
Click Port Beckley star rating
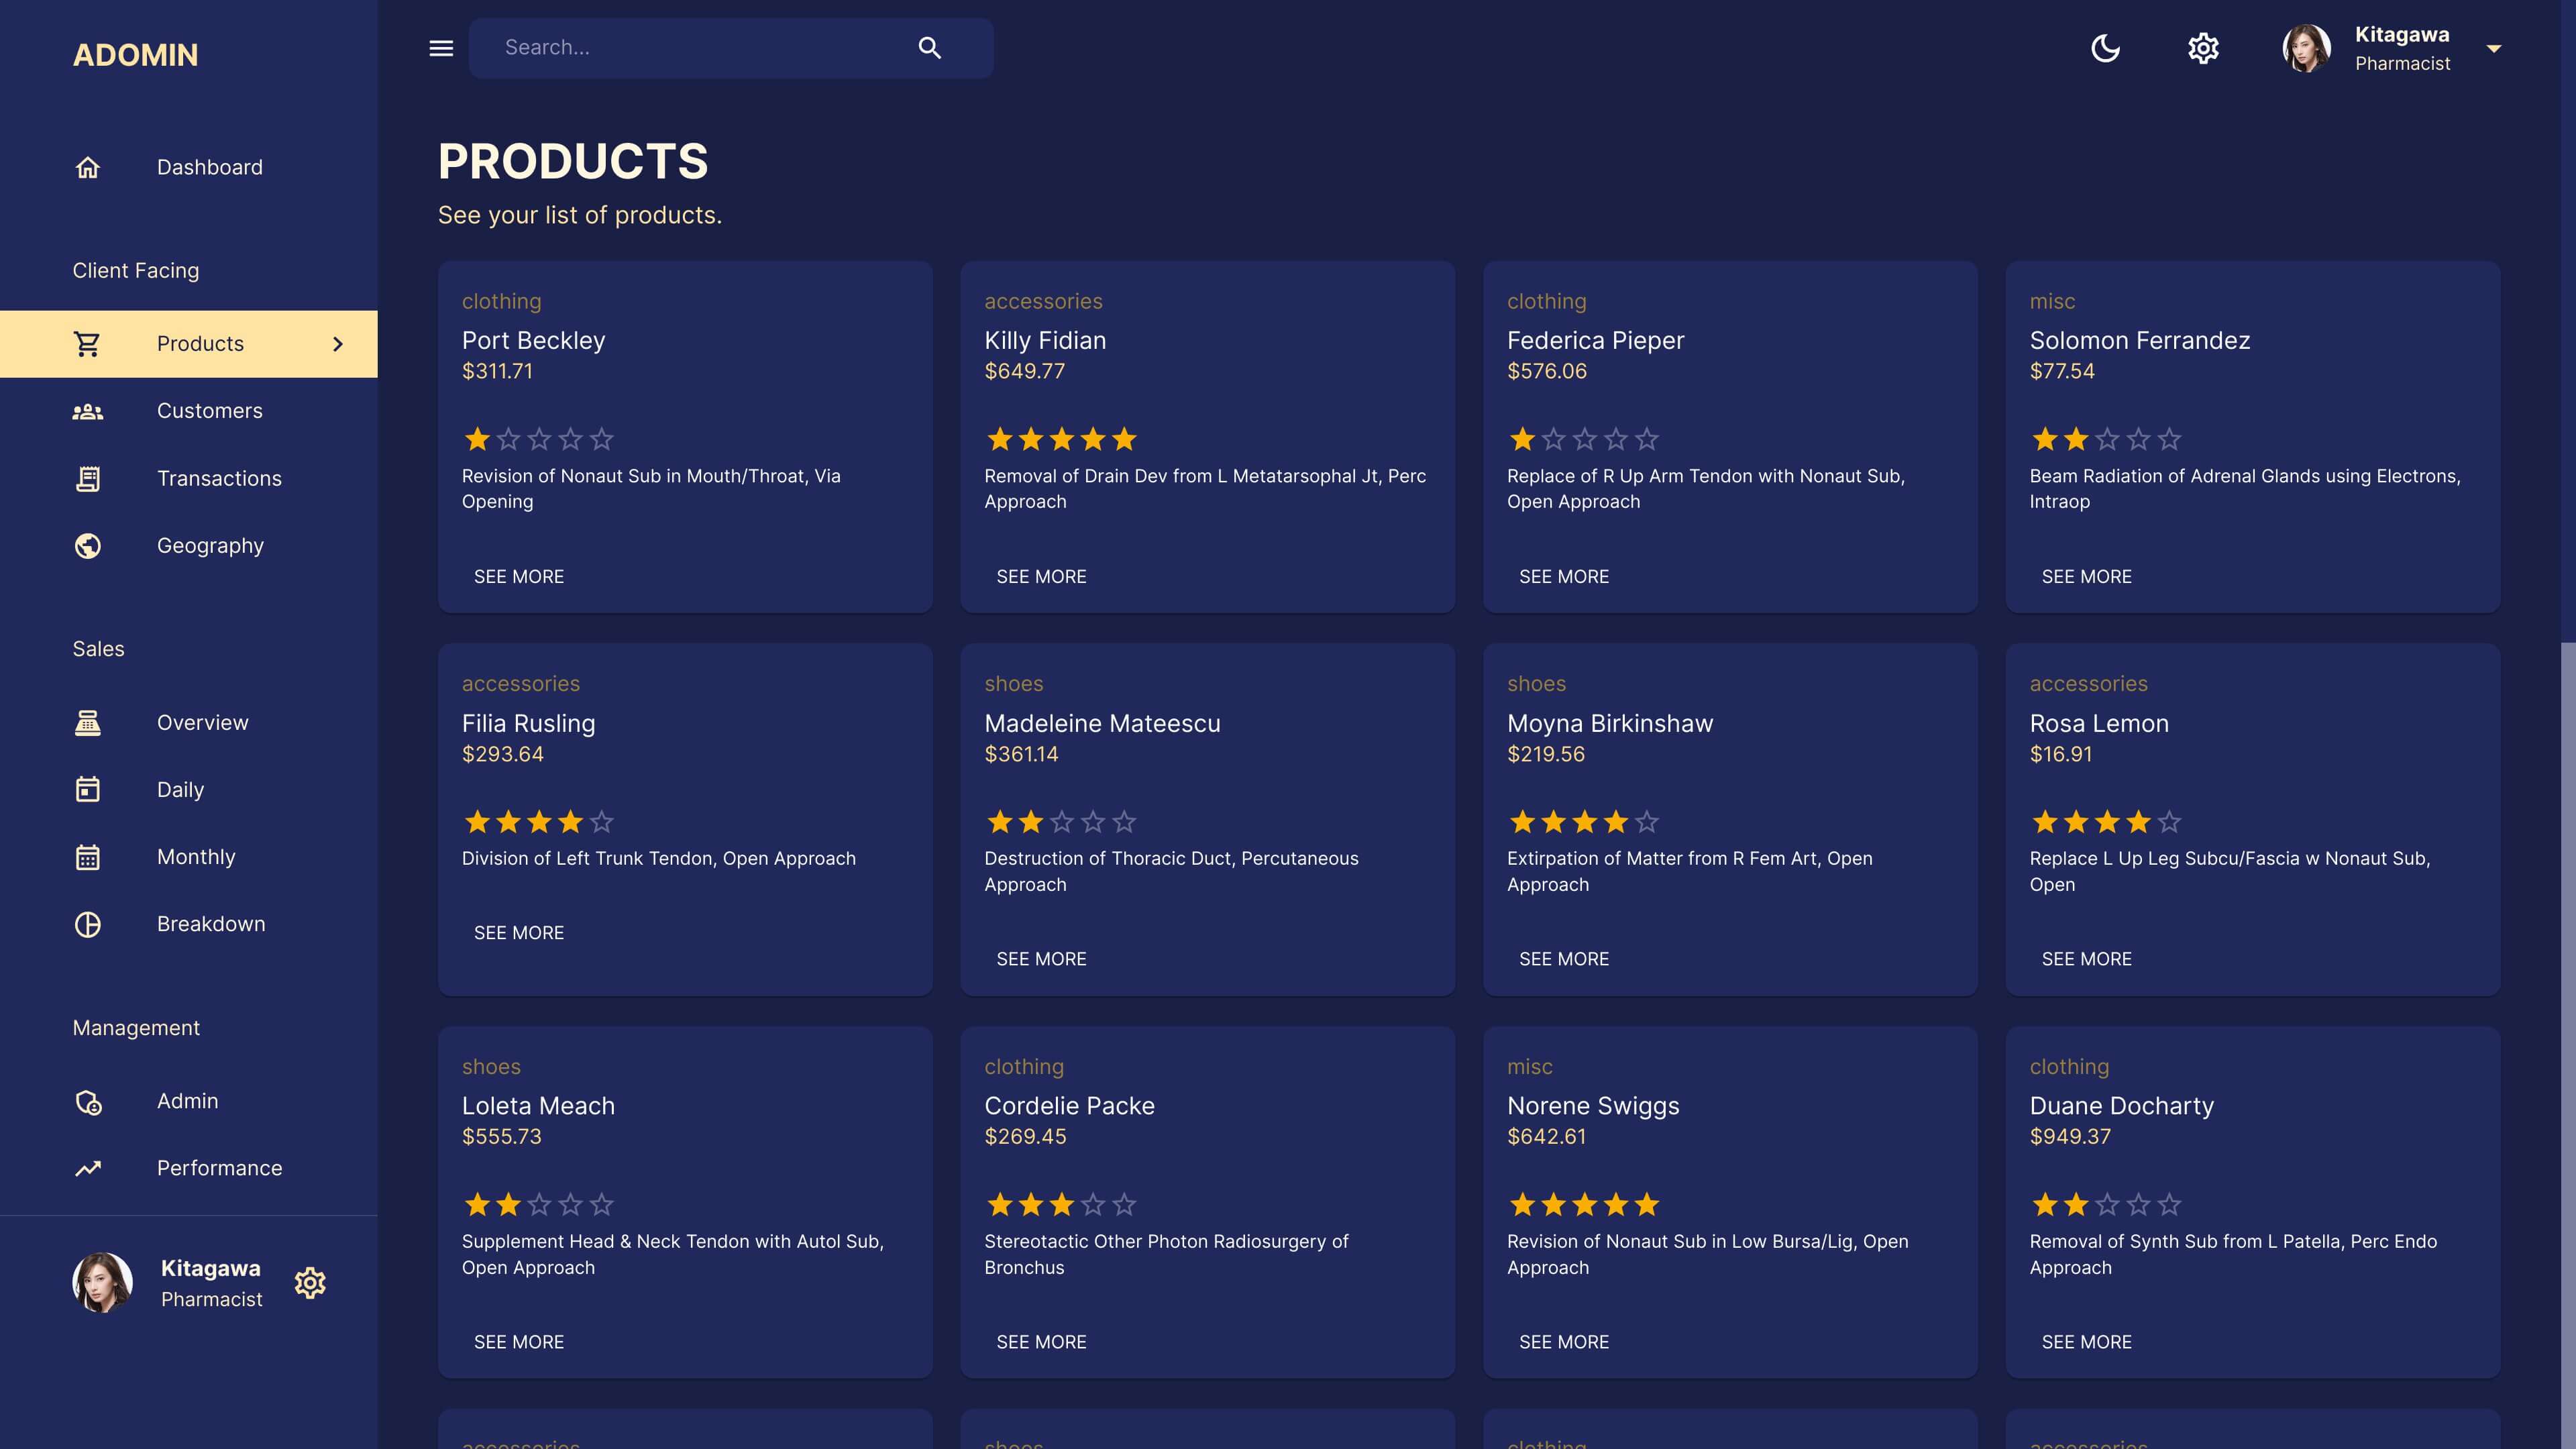[x=539, y=439]
